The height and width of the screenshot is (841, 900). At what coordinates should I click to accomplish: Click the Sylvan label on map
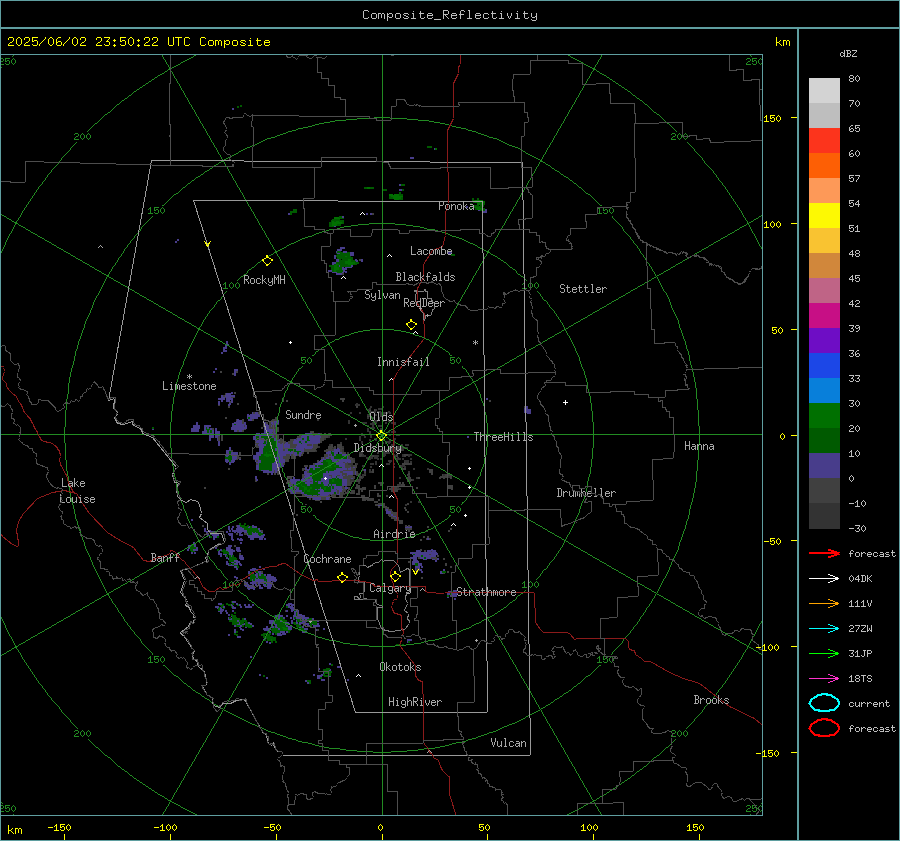click(x=382, y=295)
